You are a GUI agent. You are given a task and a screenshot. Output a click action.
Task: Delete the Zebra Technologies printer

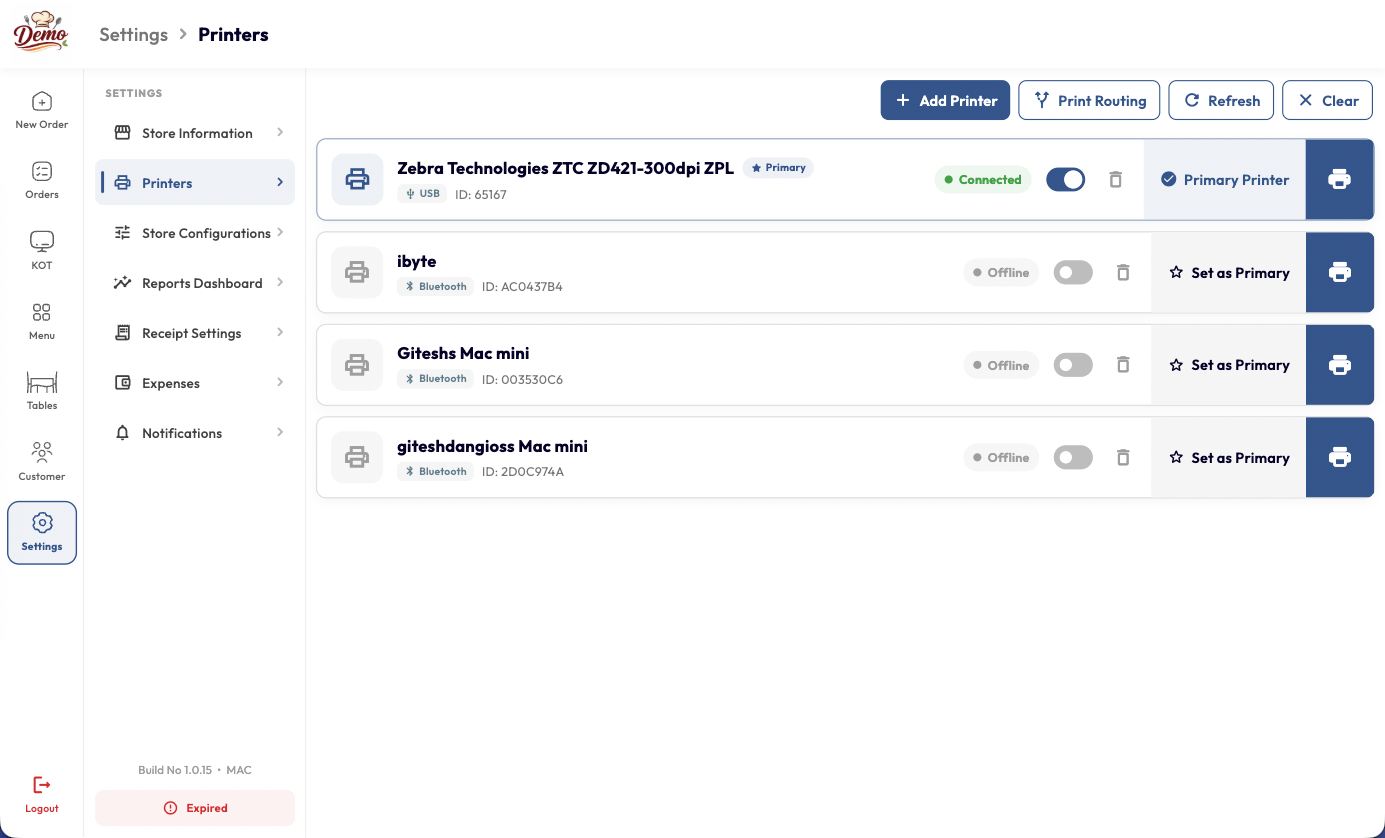click(x=1116, y=180)
